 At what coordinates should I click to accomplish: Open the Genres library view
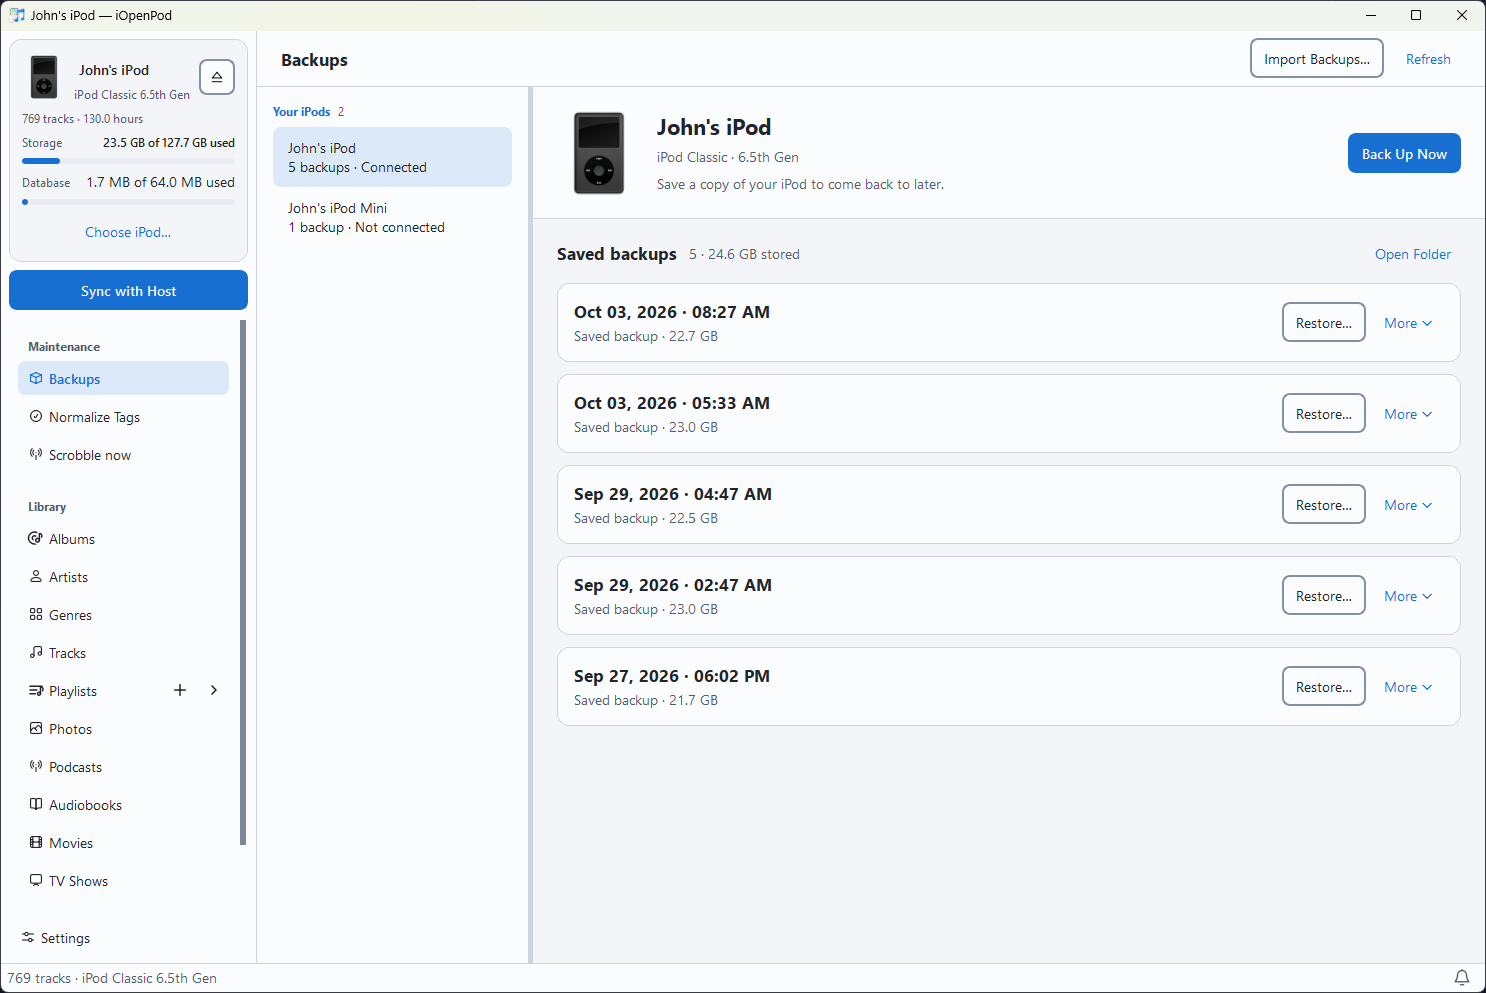point(123,615)
